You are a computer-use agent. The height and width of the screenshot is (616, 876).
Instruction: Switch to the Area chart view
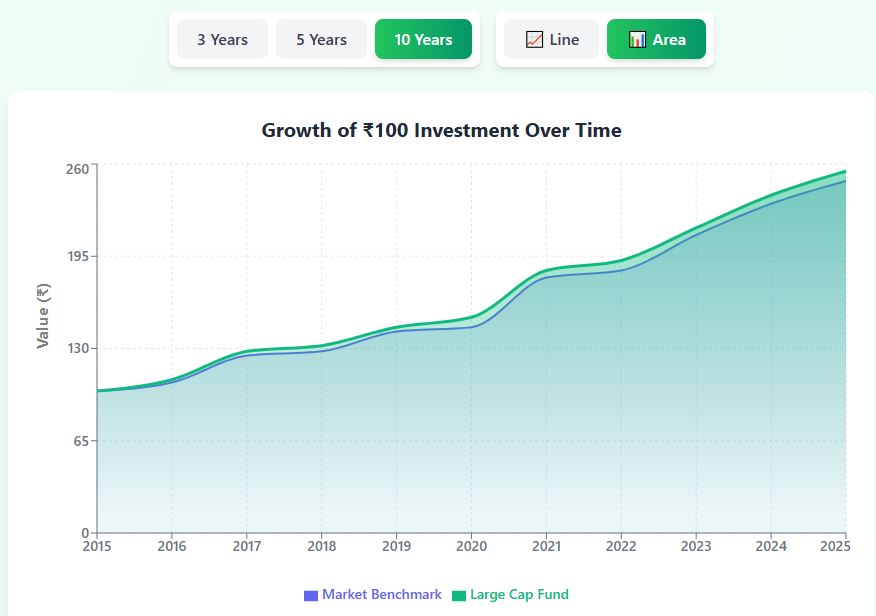click(656, 40)
